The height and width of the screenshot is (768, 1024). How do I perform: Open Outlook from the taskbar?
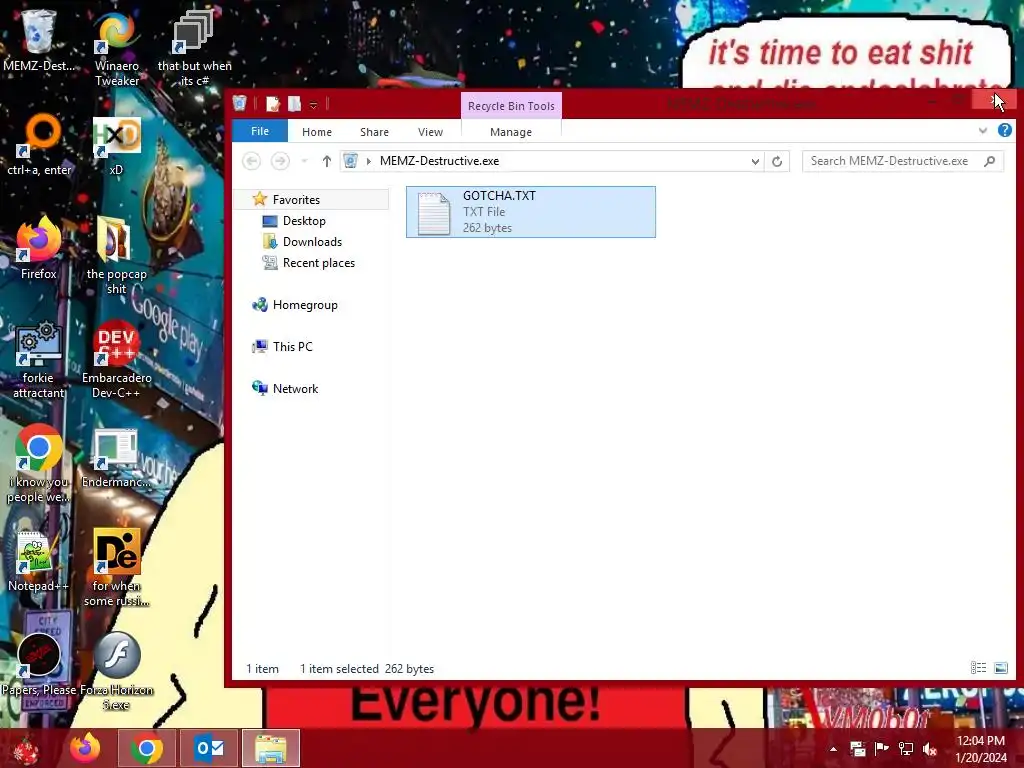point(209,748)
